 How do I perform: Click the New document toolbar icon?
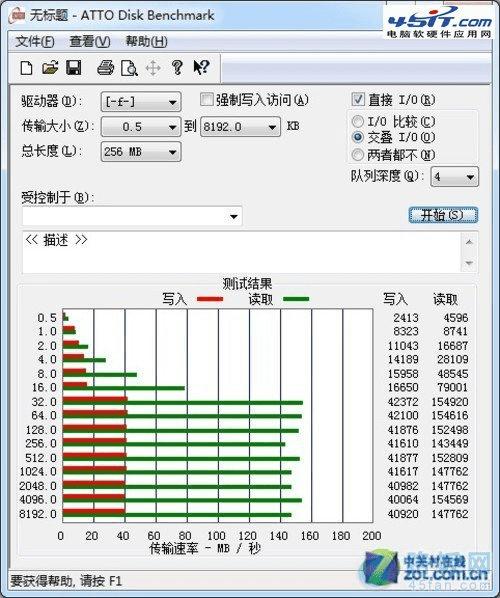coord(26,69)
